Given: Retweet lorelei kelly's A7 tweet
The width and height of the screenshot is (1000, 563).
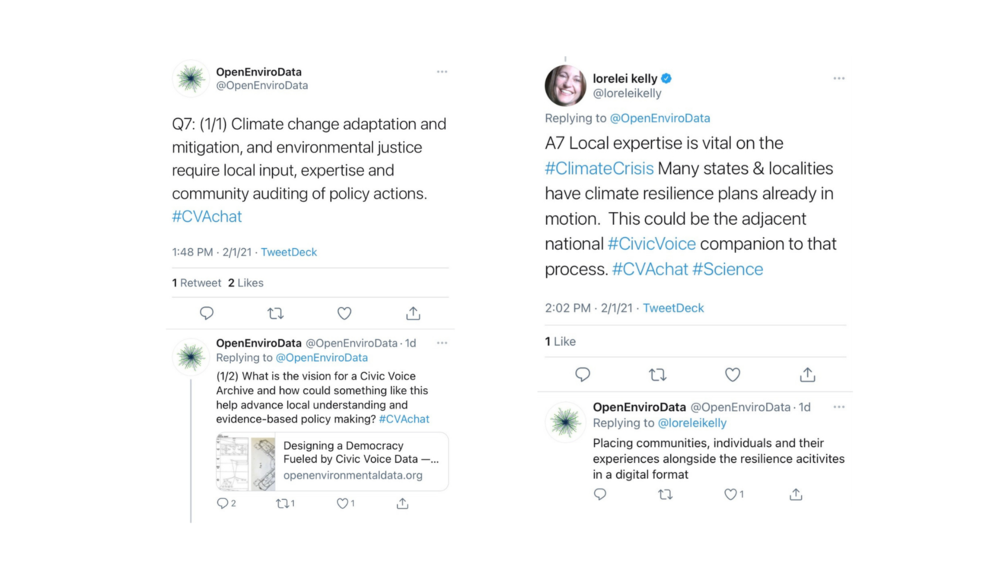Looking at the screenshot, I should pos(658,375).
